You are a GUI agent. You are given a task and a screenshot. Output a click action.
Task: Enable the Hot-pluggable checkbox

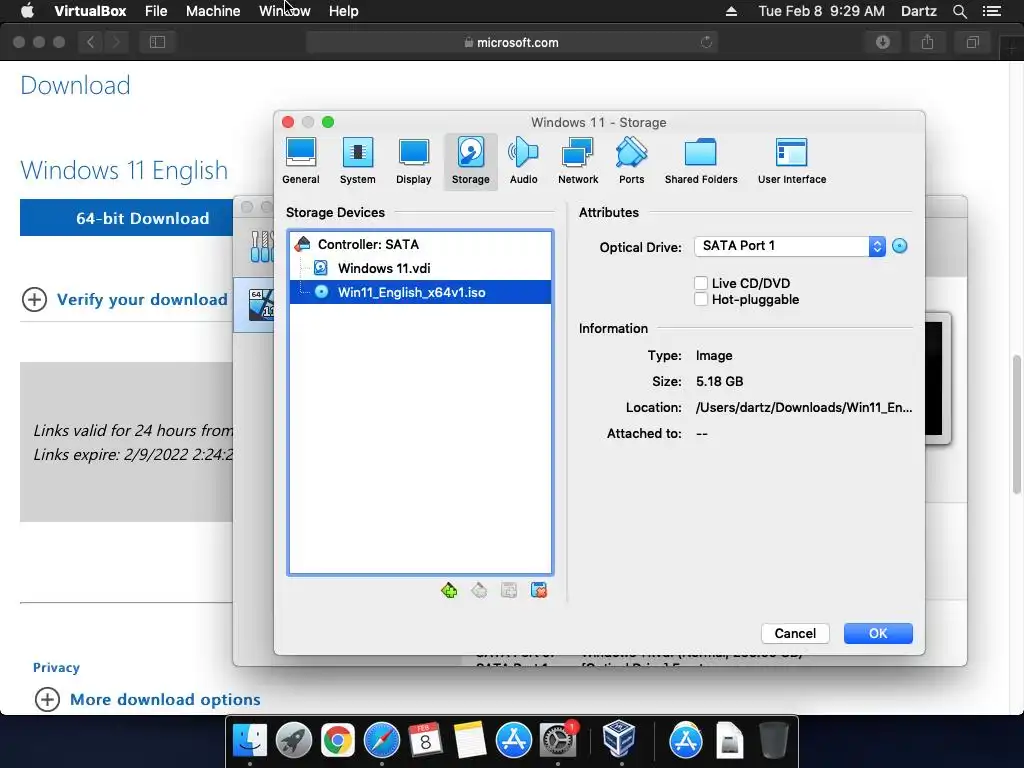(x=701, y=299)
